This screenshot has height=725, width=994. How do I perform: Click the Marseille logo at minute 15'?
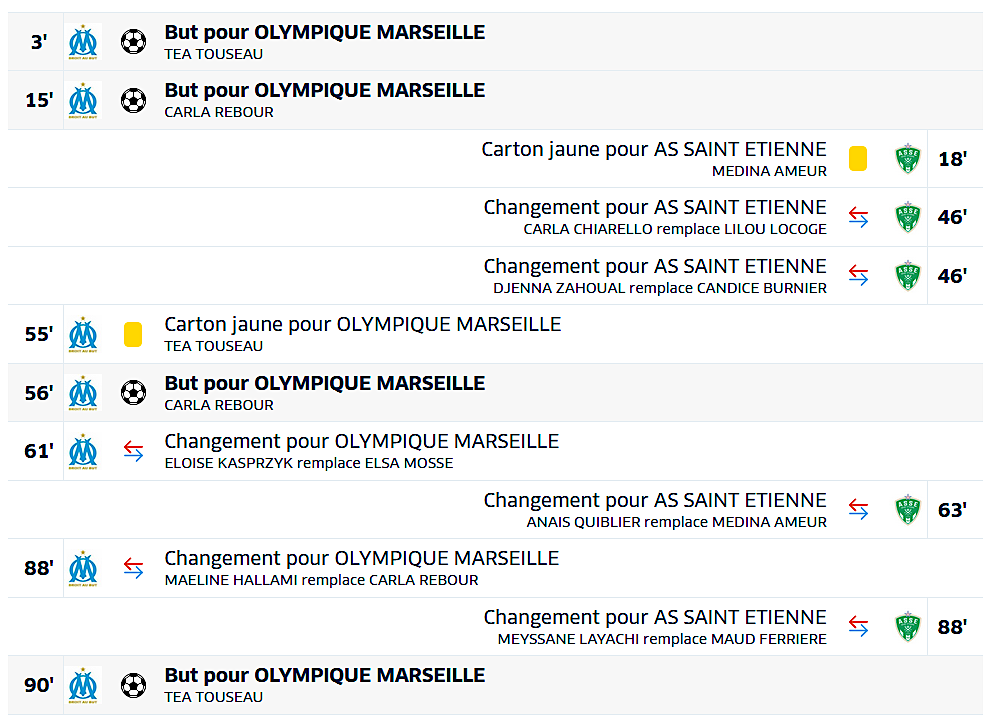point(84,100)
